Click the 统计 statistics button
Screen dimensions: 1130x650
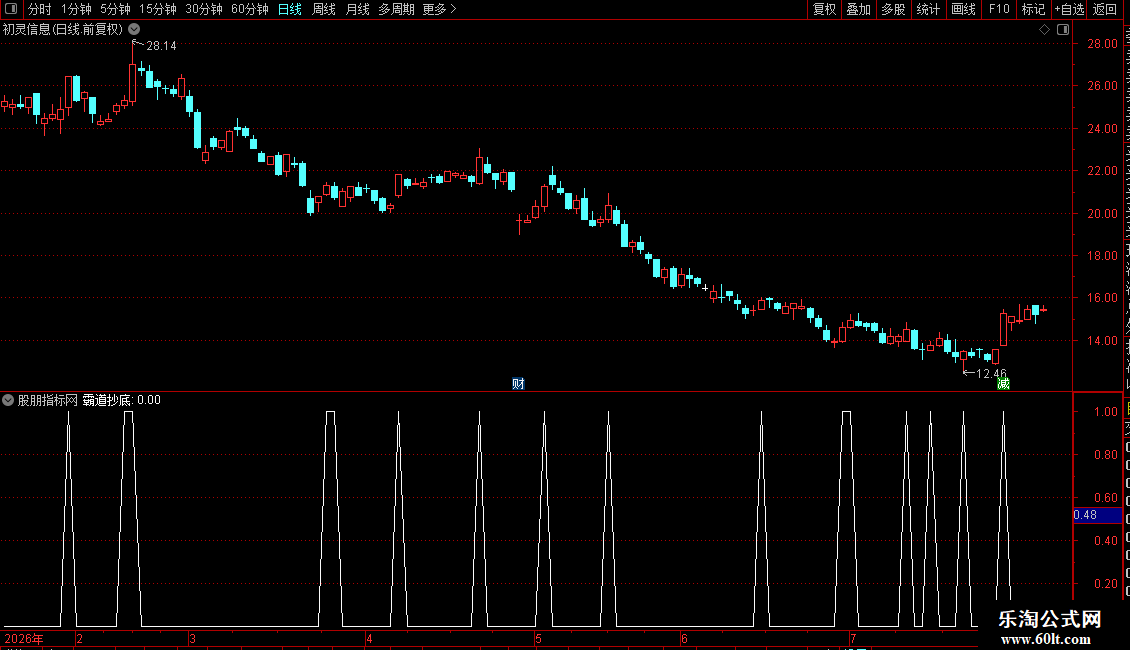927,9
